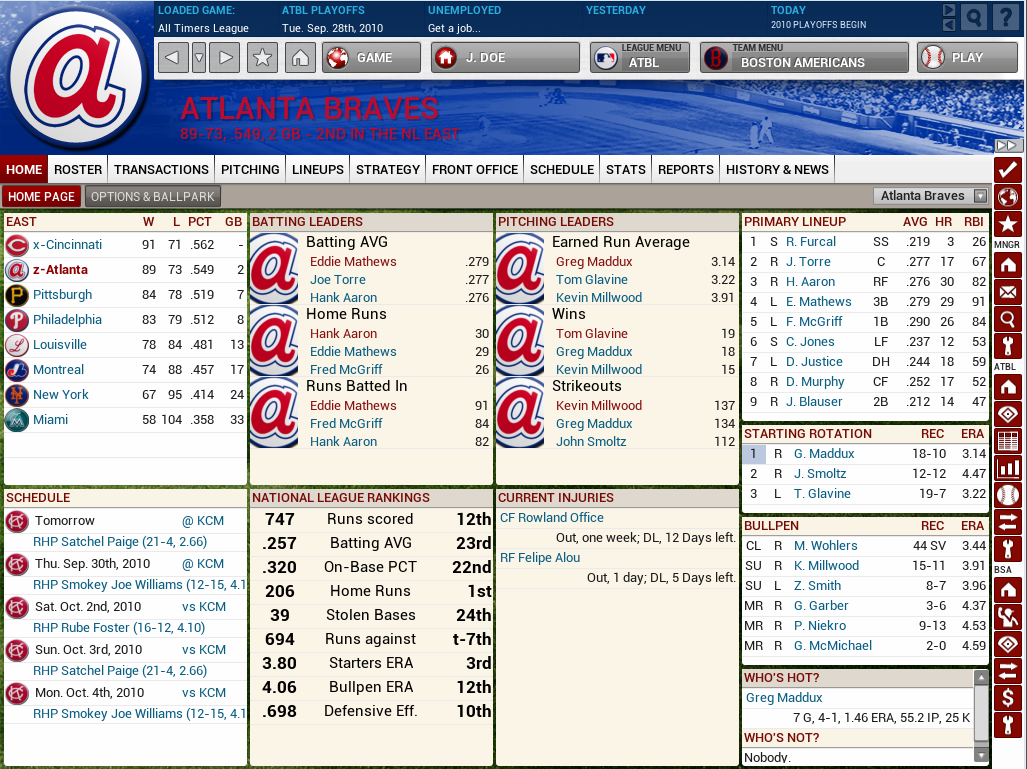This screenshot has height=769, width=1027.
Task: Click the MNGR magnifier search icon
Action: click(1007, 319)
